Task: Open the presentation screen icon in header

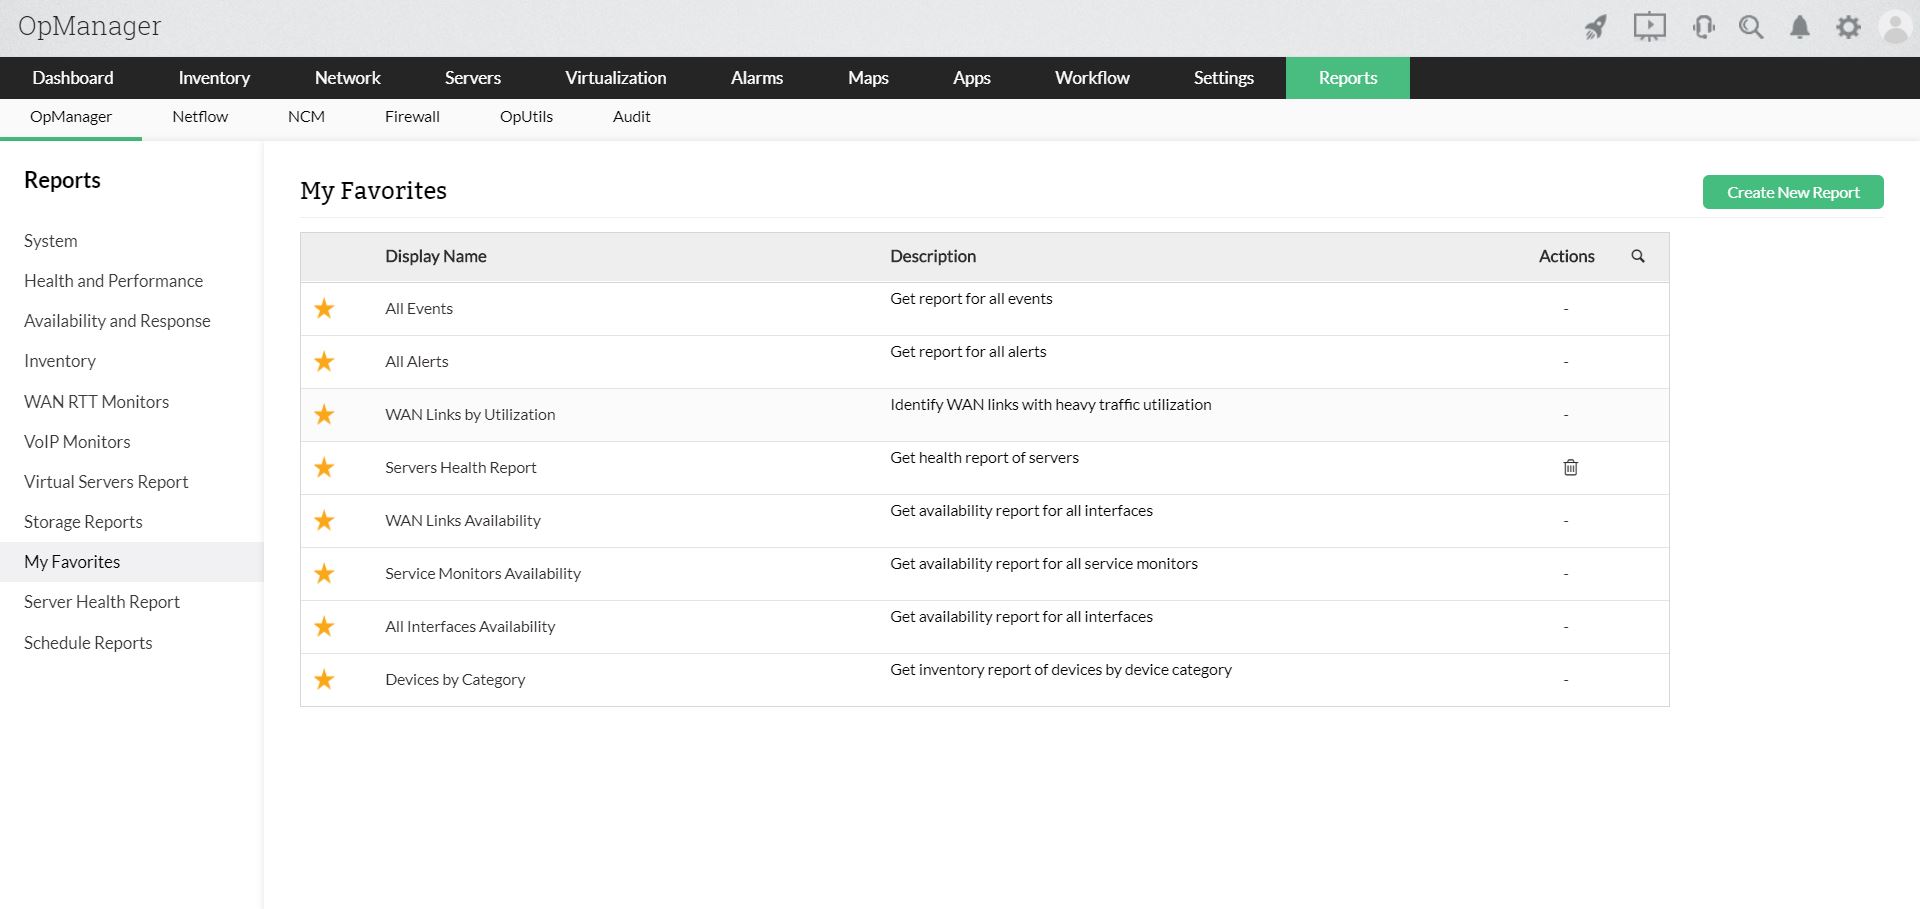Action: click(1649, 27)
